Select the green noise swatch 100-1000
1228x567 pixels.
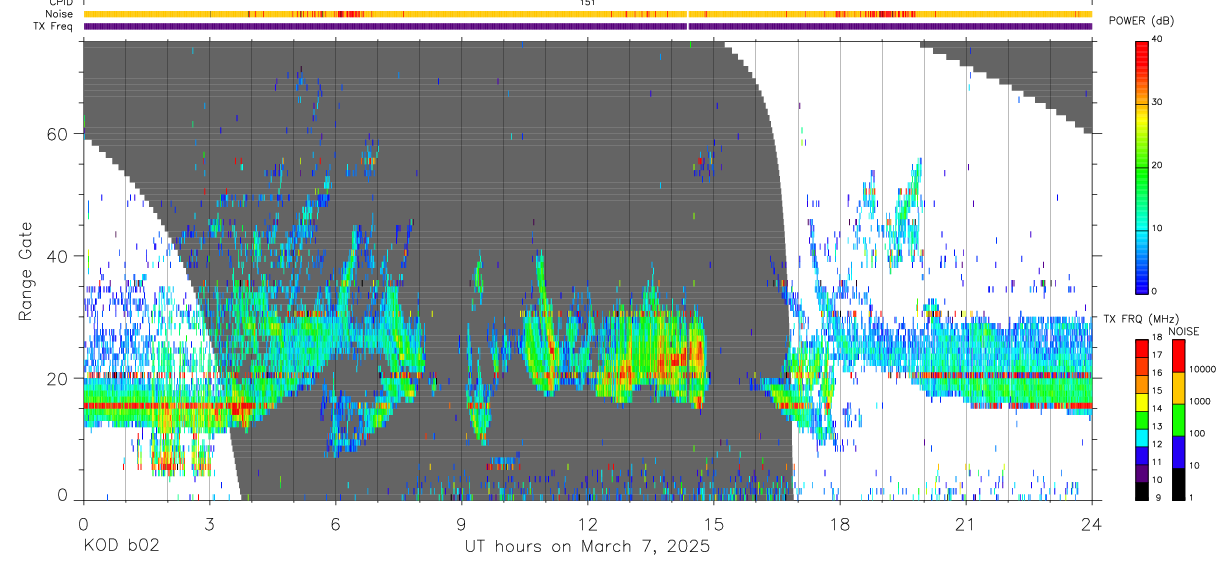1177,419
